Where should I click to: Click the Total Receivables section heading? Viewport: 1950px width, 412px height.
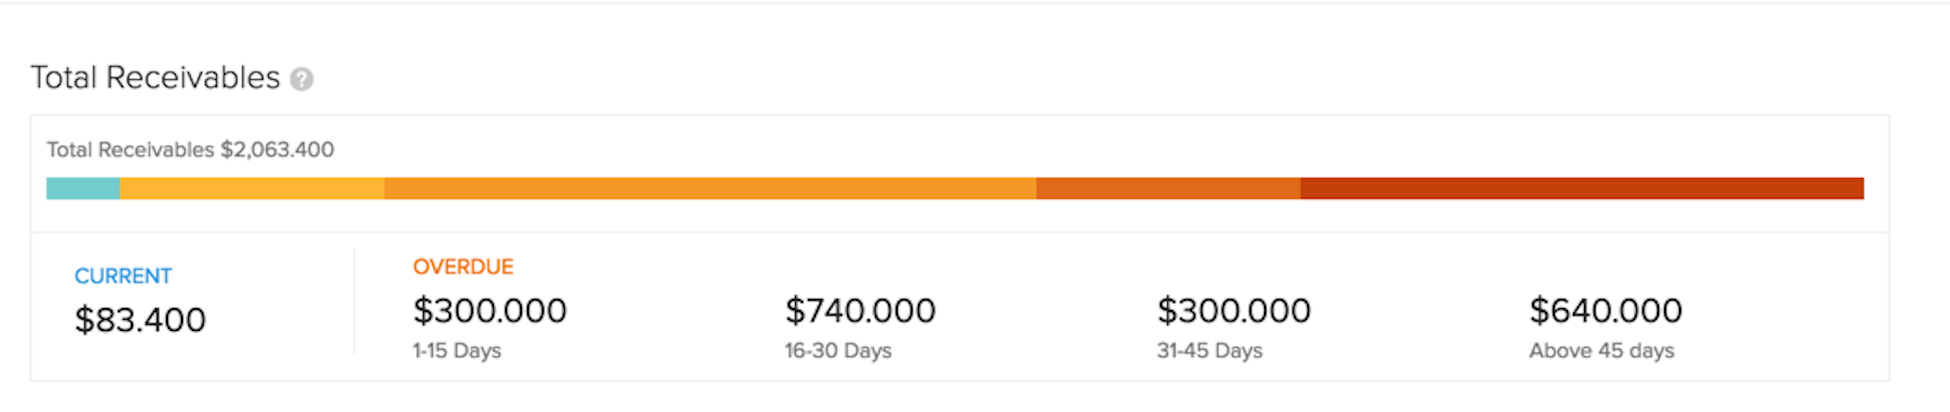[x=155, y=78]
